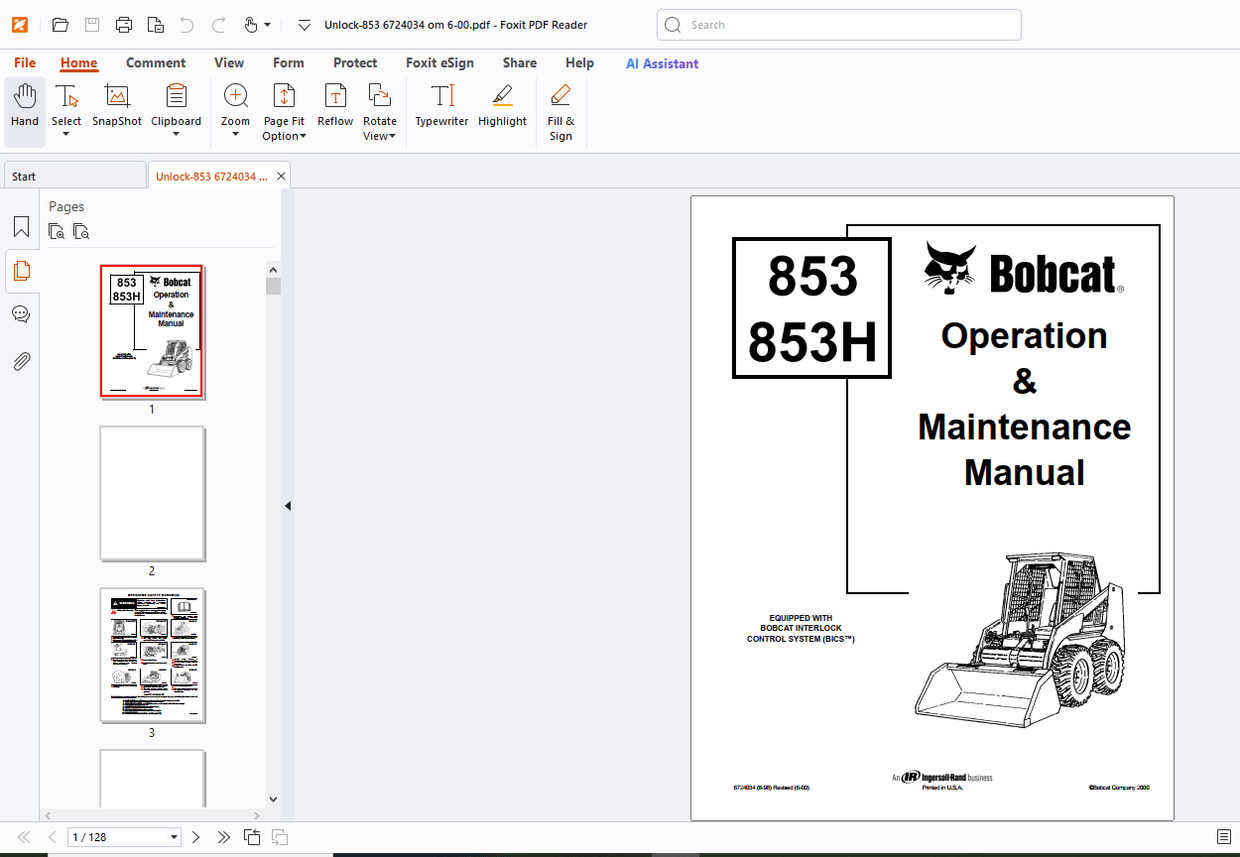Viewport: 1240px width, 857px height.
Task: Collapse the Pages side panel
Action: pyautogui.click(x=287, y=505)
